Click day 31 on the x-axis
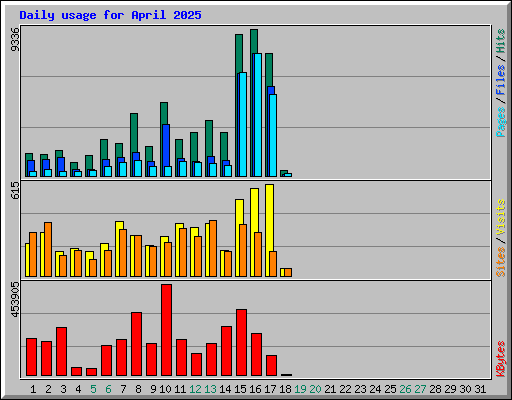 pos(480,389)
